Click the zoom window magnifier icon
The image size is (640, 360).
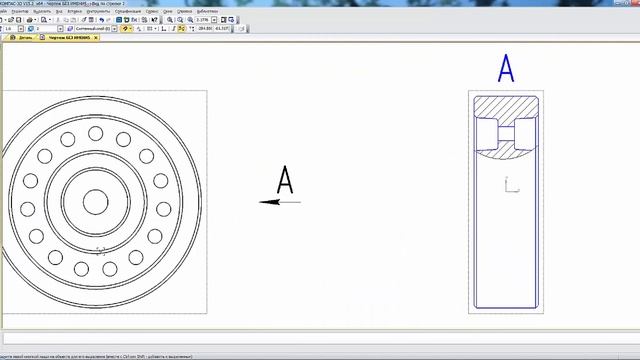click(x=180, y=20)
